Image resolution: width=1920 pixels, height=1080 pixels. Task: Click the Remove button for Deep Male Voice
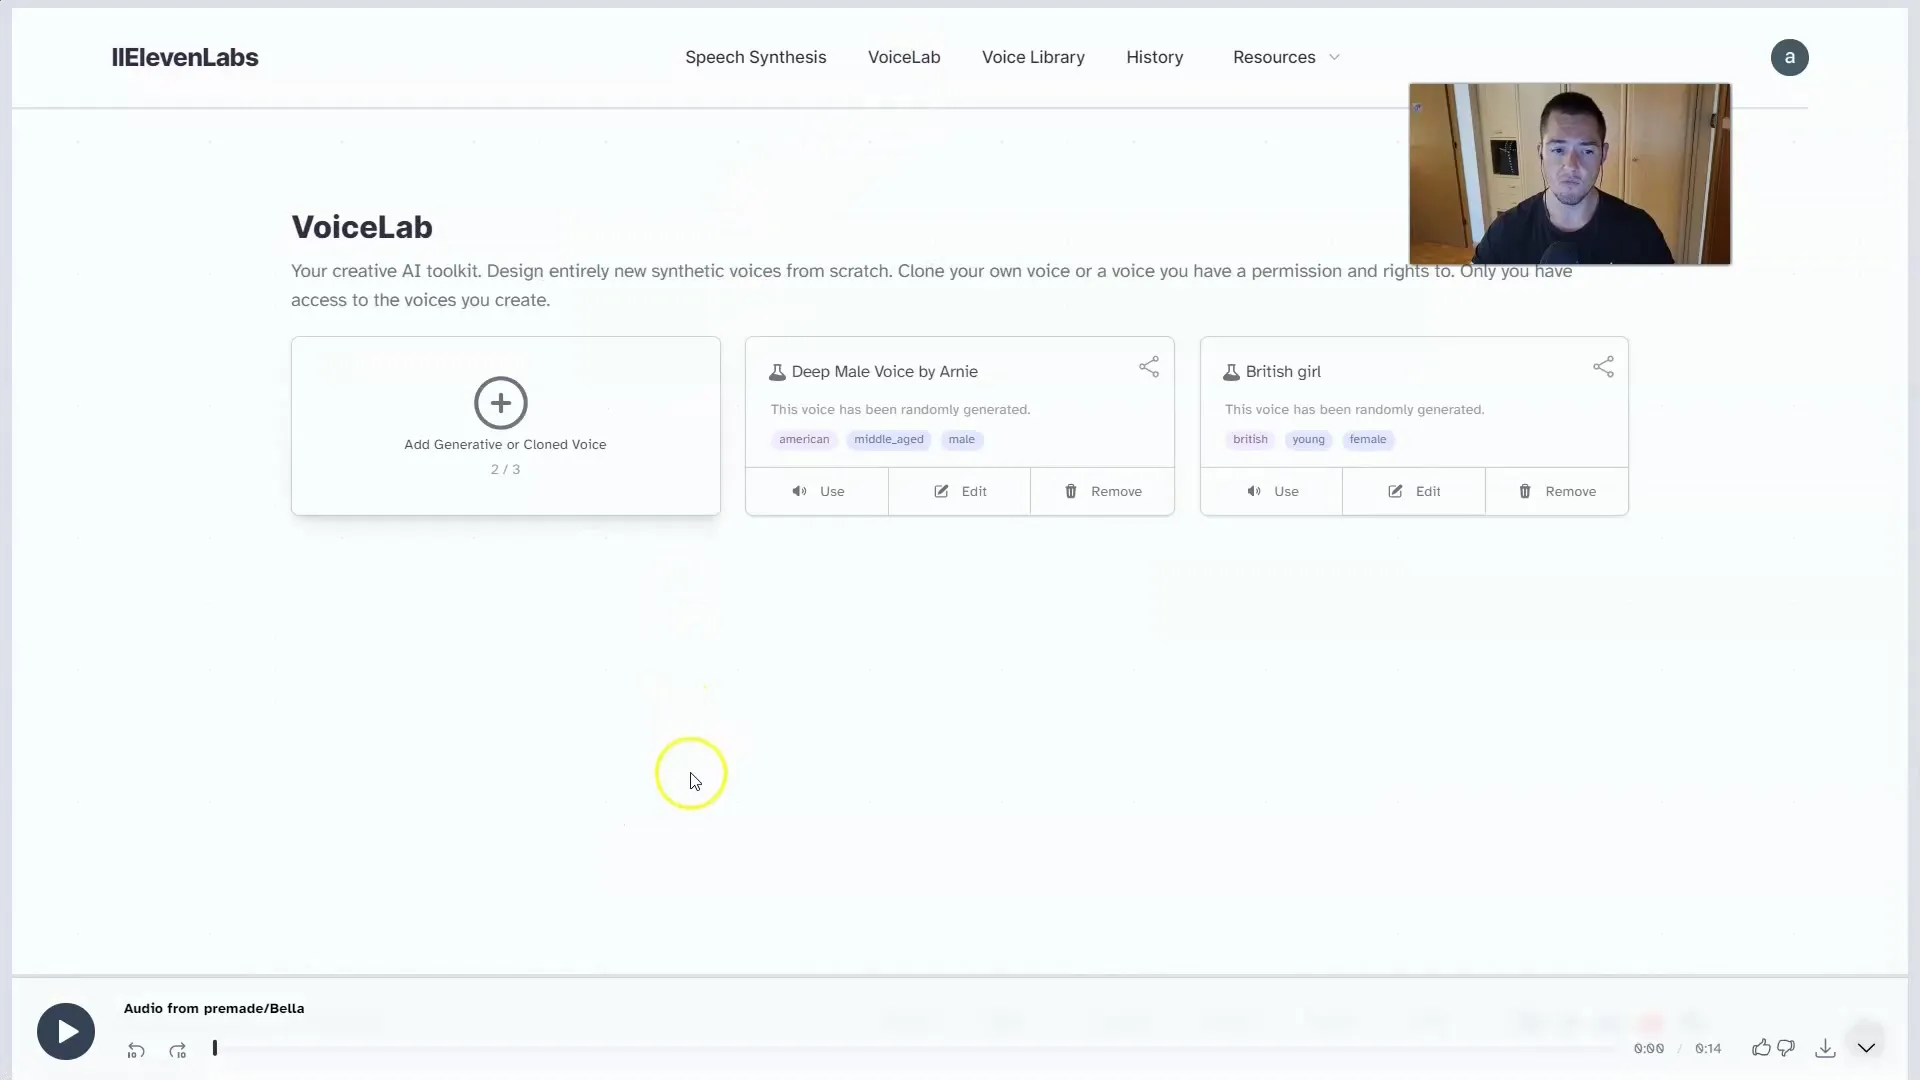(x=1101, y=491)
